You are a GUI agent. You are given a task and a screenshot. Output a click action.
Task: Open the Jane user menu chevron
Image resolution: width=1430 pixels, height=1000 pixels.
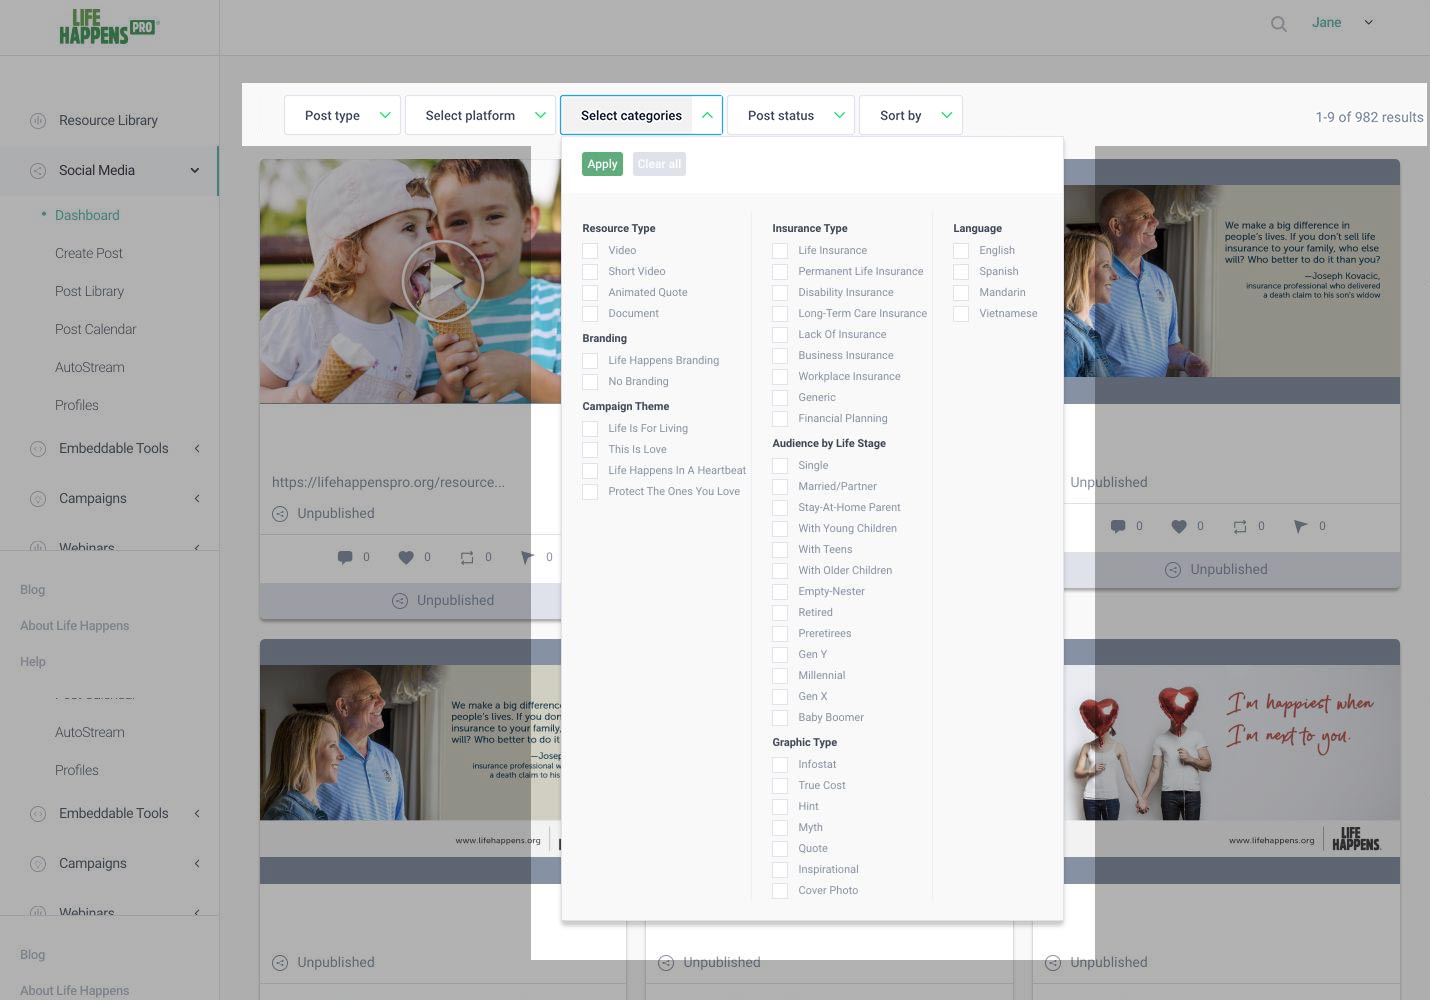(x=1368, y=22)
